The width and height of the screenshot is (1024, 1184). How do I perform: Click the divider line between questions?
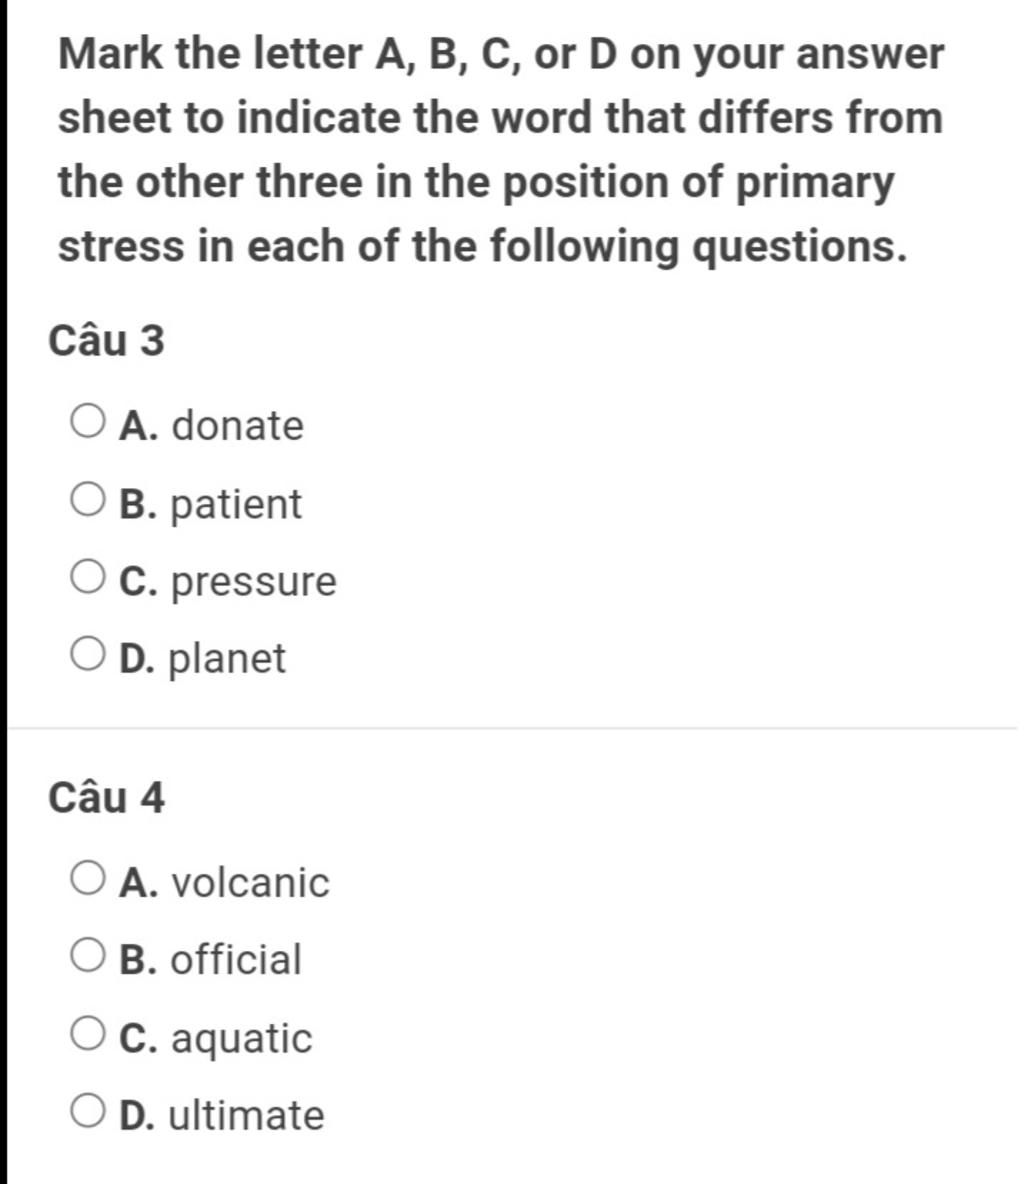point(512,729)
